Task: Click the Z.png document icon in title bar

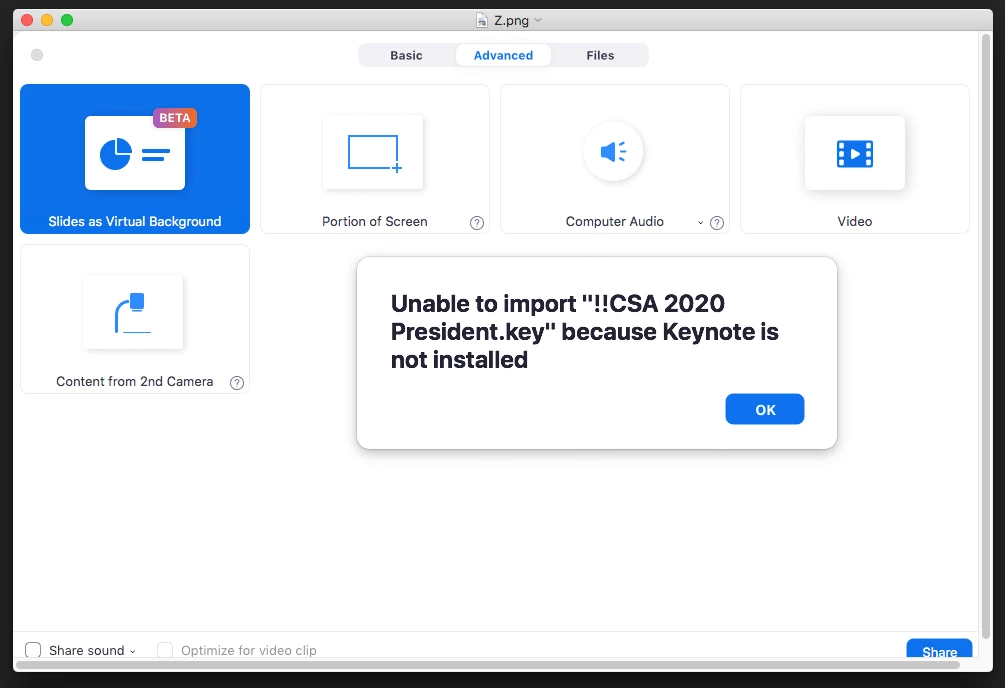Action: pyautogui.click(x=481, y=21)
